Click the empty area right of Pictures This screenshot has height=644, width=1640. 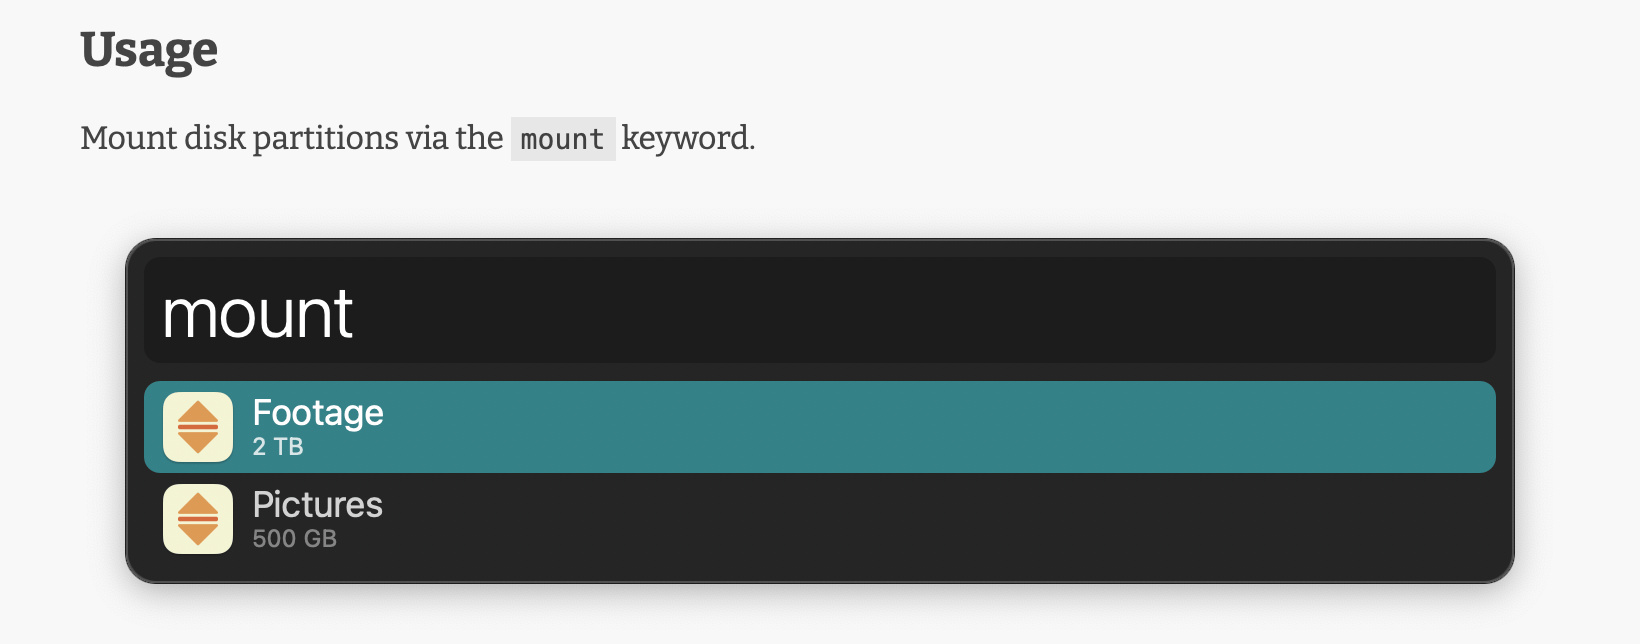pos(940,519)
